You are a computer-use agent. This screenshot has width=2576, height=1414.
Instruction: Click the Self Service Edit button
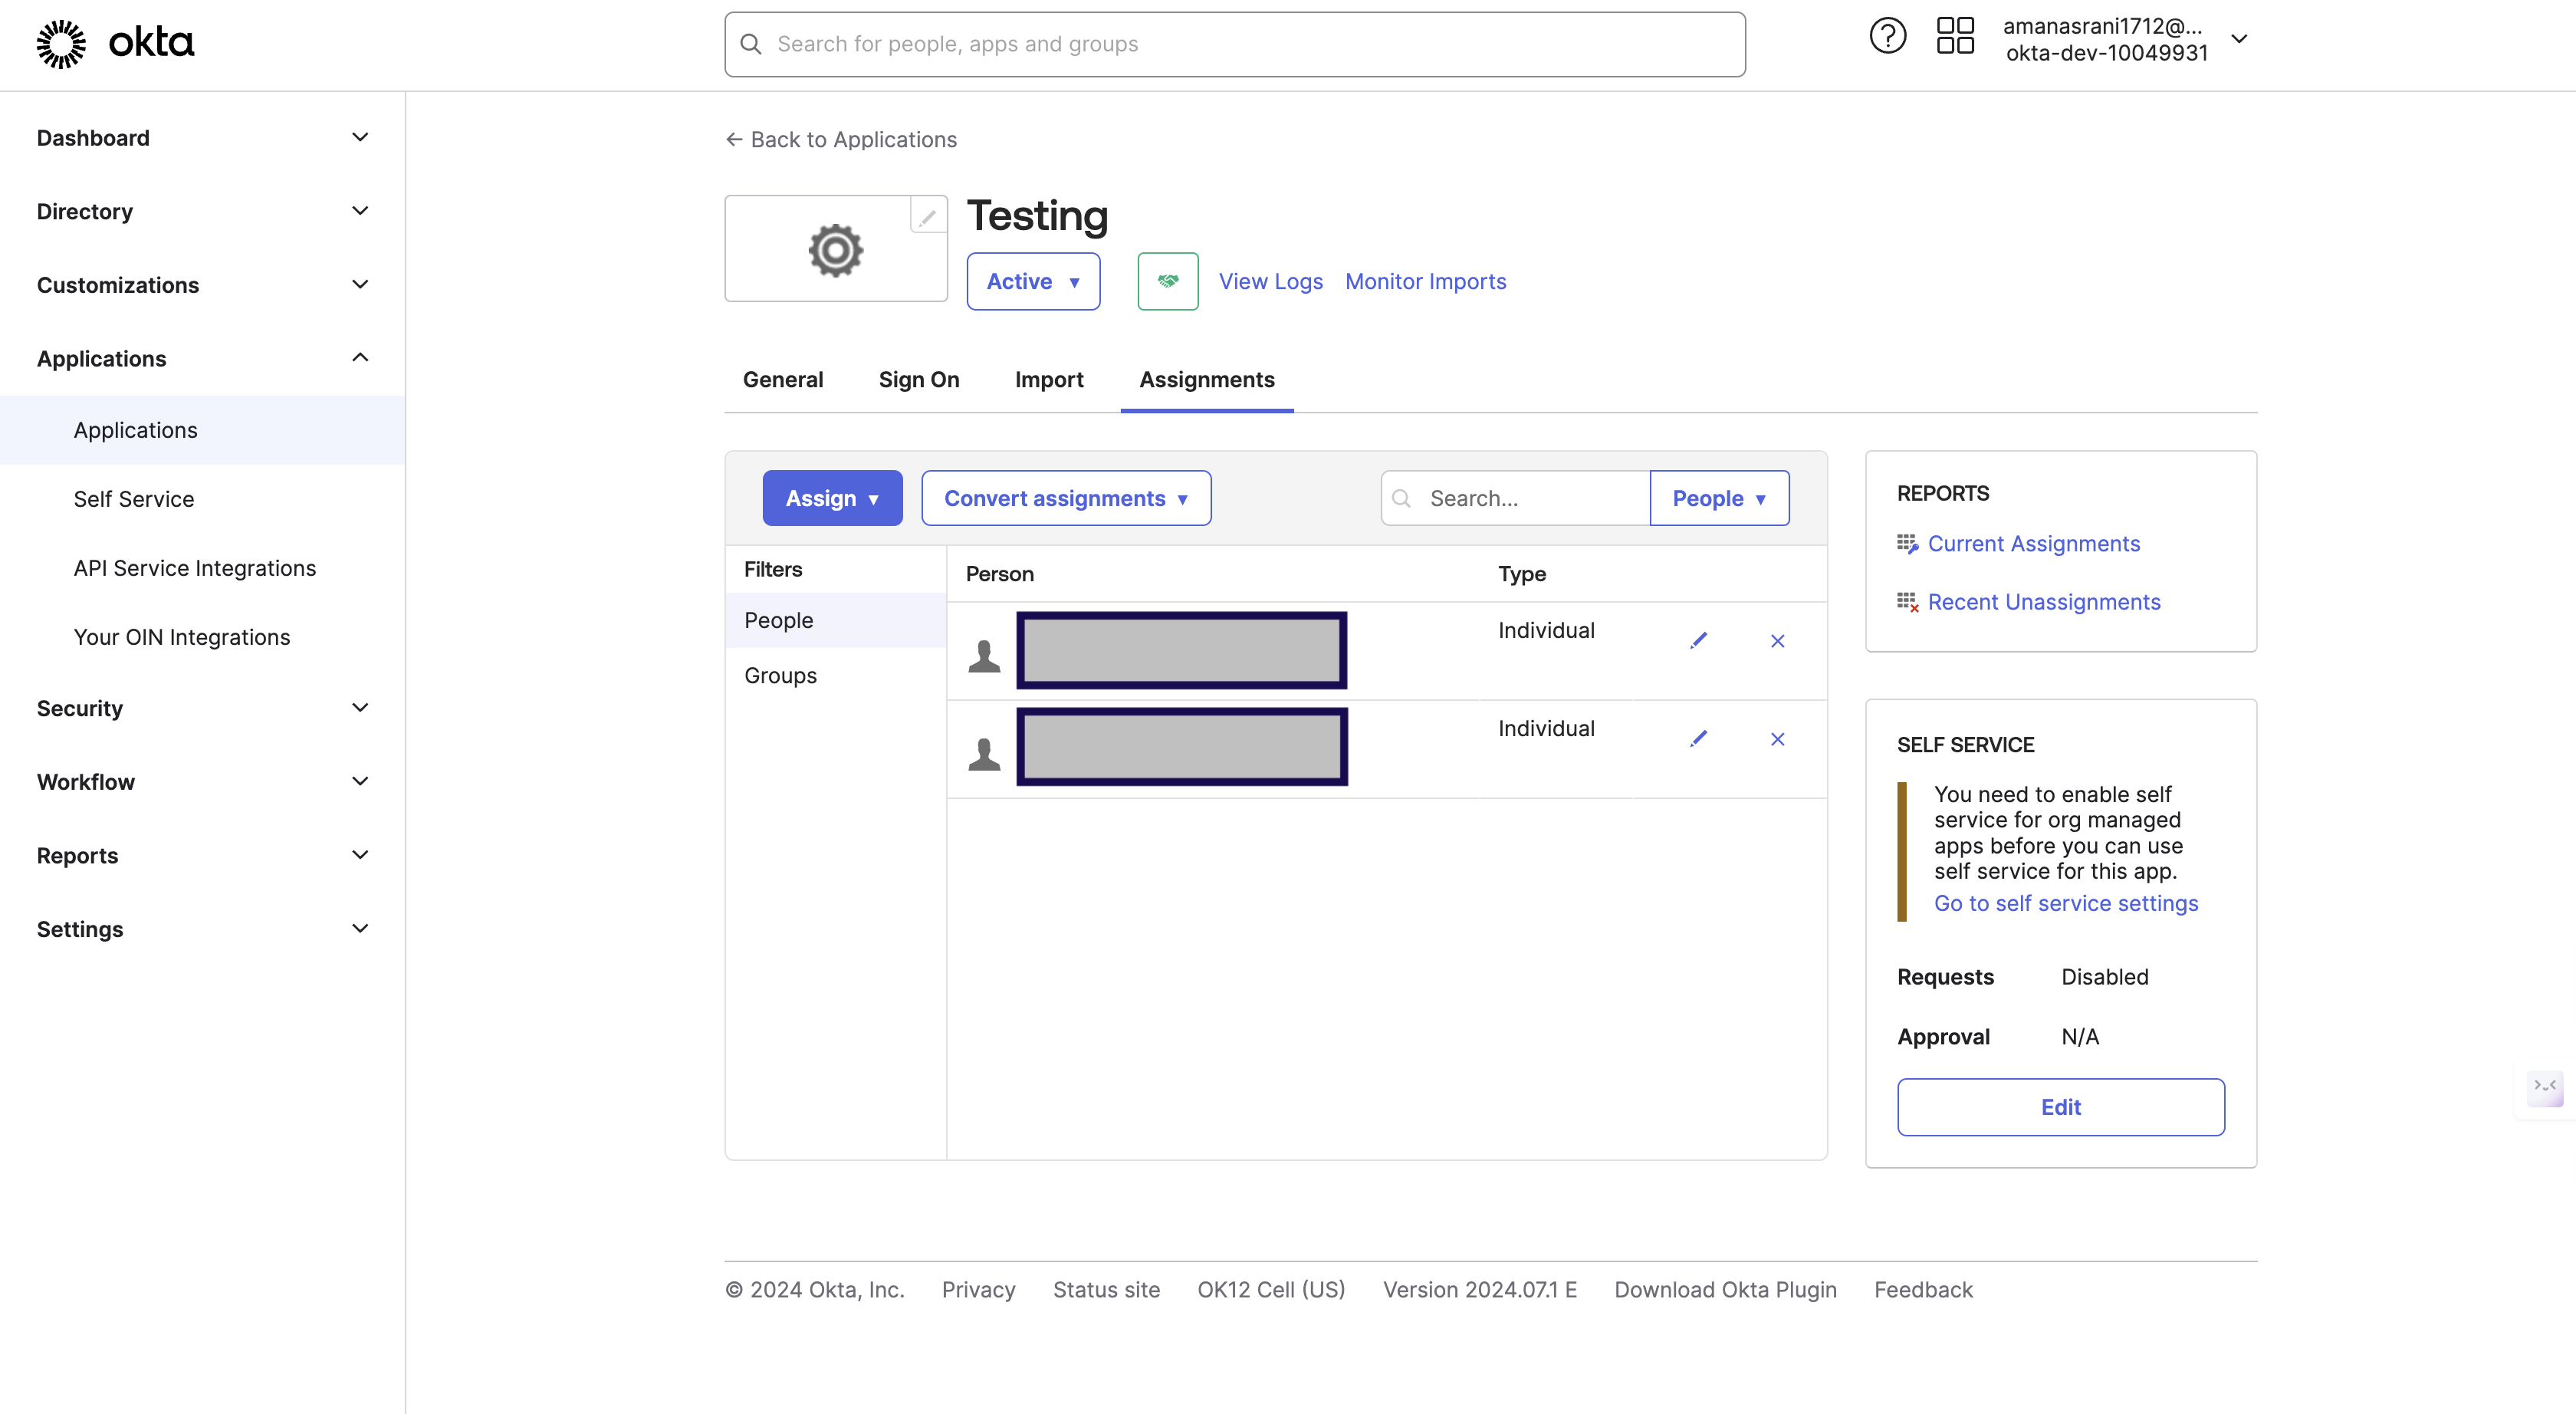(2060, 1107)
